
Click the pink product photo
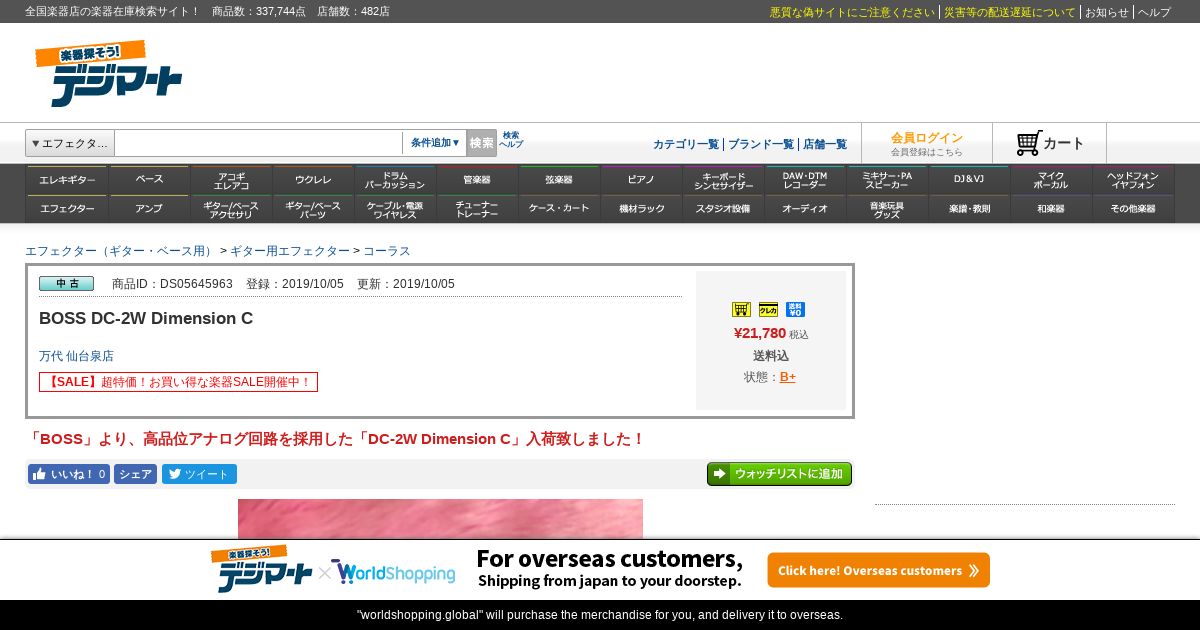click(440, 518)
